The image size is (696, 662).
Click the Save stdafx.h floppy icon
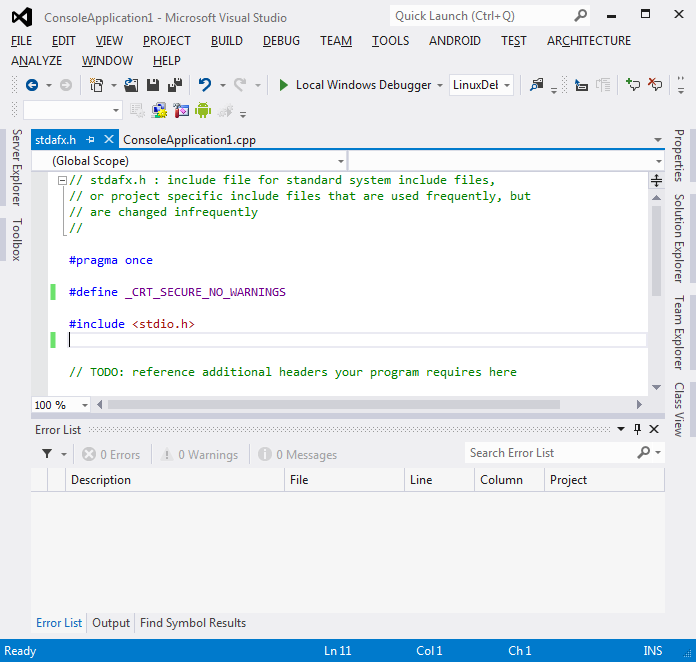tap(153, 85)
